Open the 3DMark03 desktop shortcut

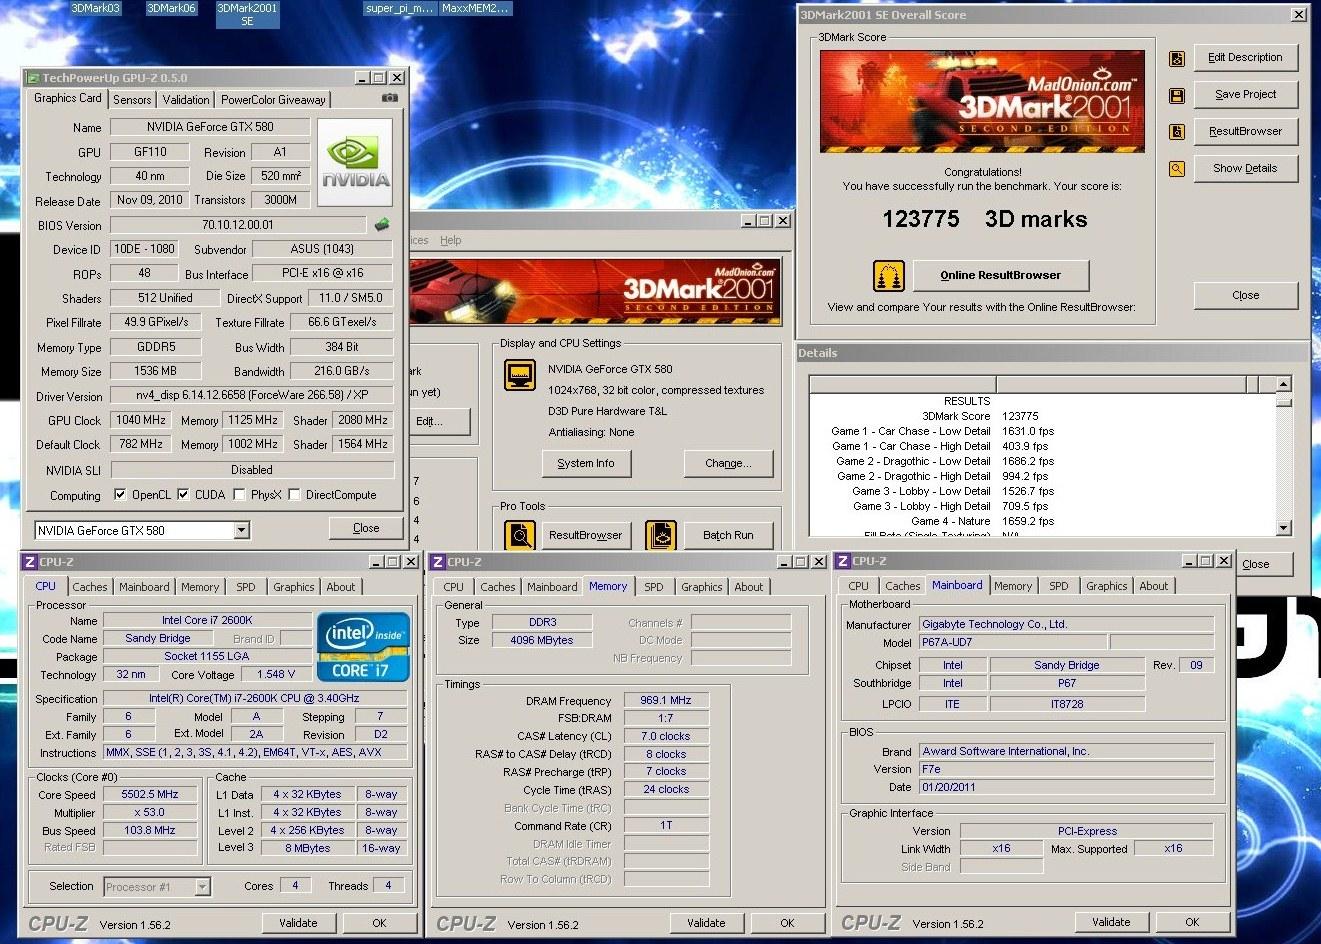coord(95,8)
